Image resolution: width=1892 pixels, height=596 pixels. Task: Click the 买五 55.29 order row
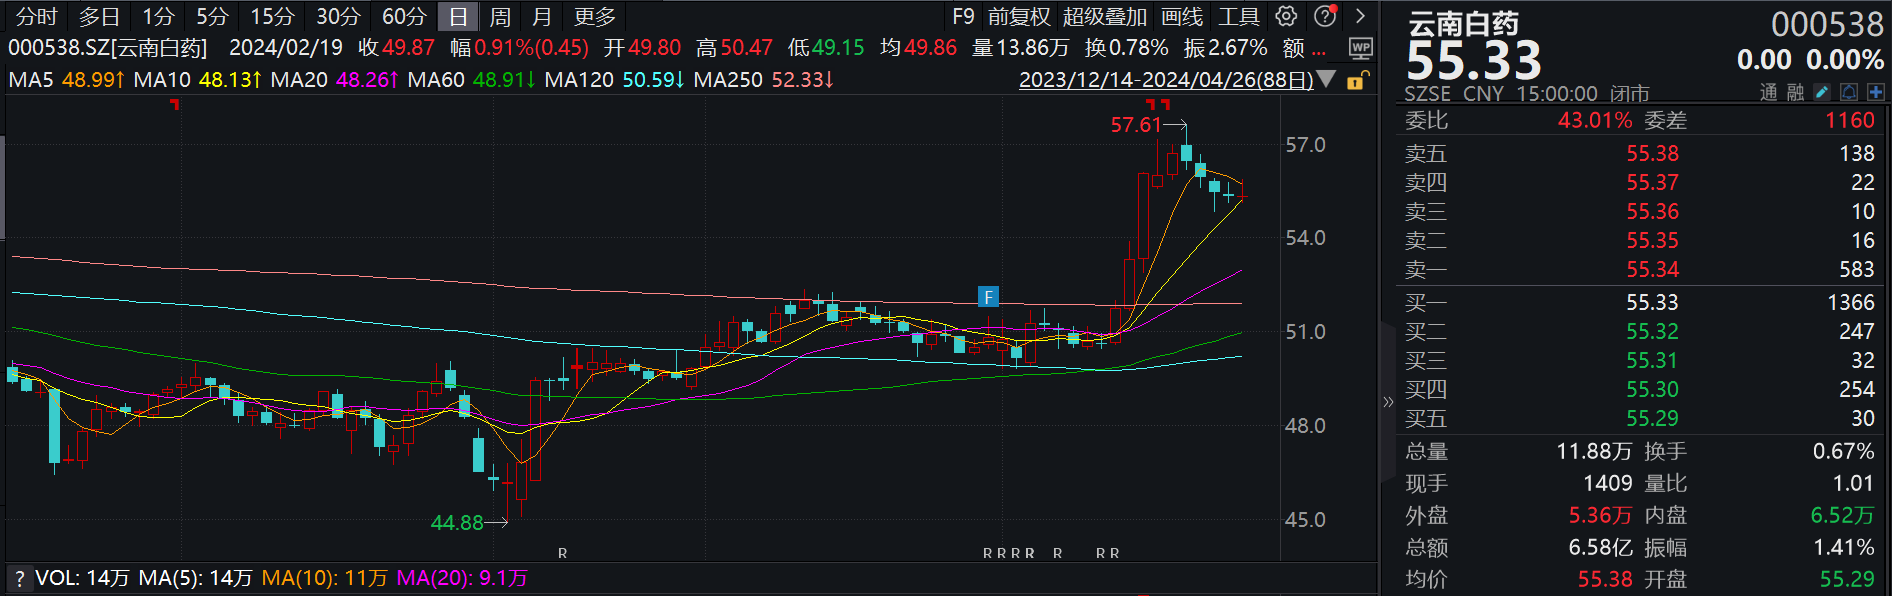point(1640,418)
